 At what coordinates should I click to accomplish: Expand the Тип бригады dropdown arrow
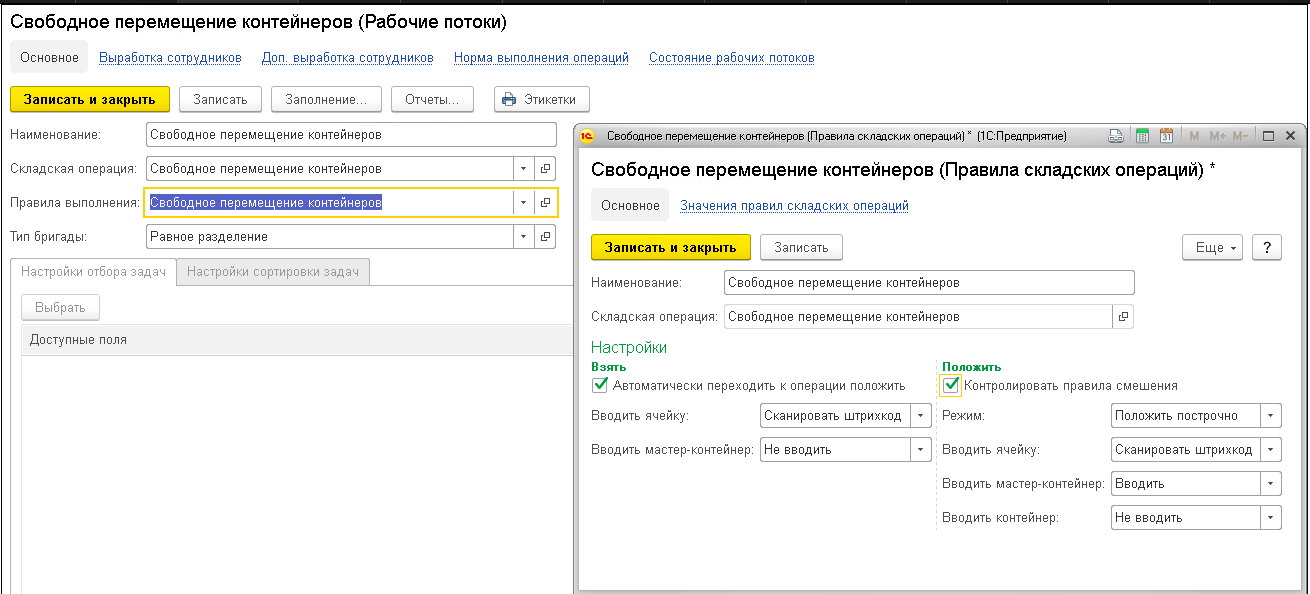523,236
